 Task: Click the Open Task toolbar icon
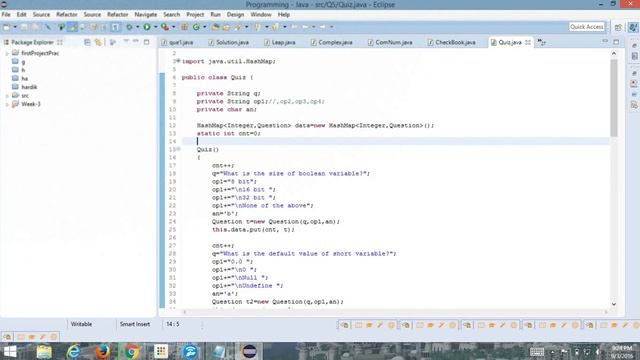pyautogui.click(x=226, y=27)
